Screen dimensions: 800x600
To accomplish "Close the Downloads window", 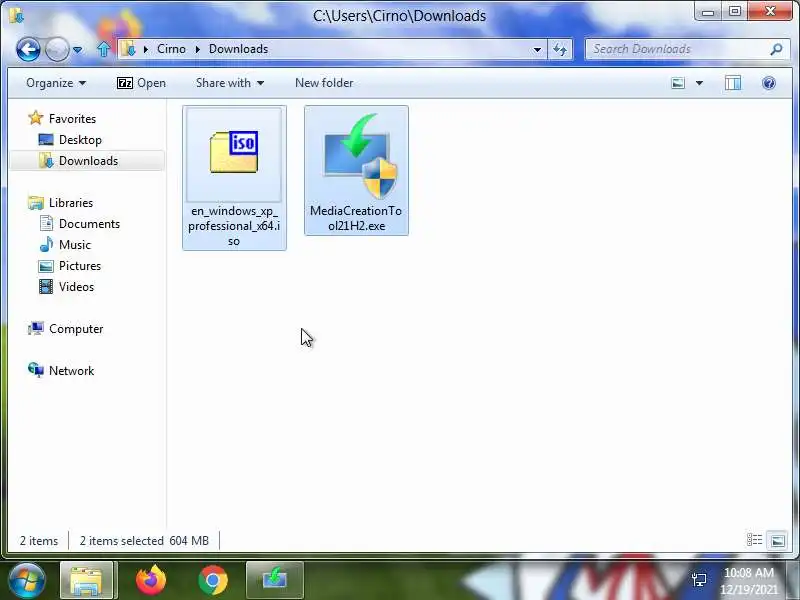I will (770, 12).
